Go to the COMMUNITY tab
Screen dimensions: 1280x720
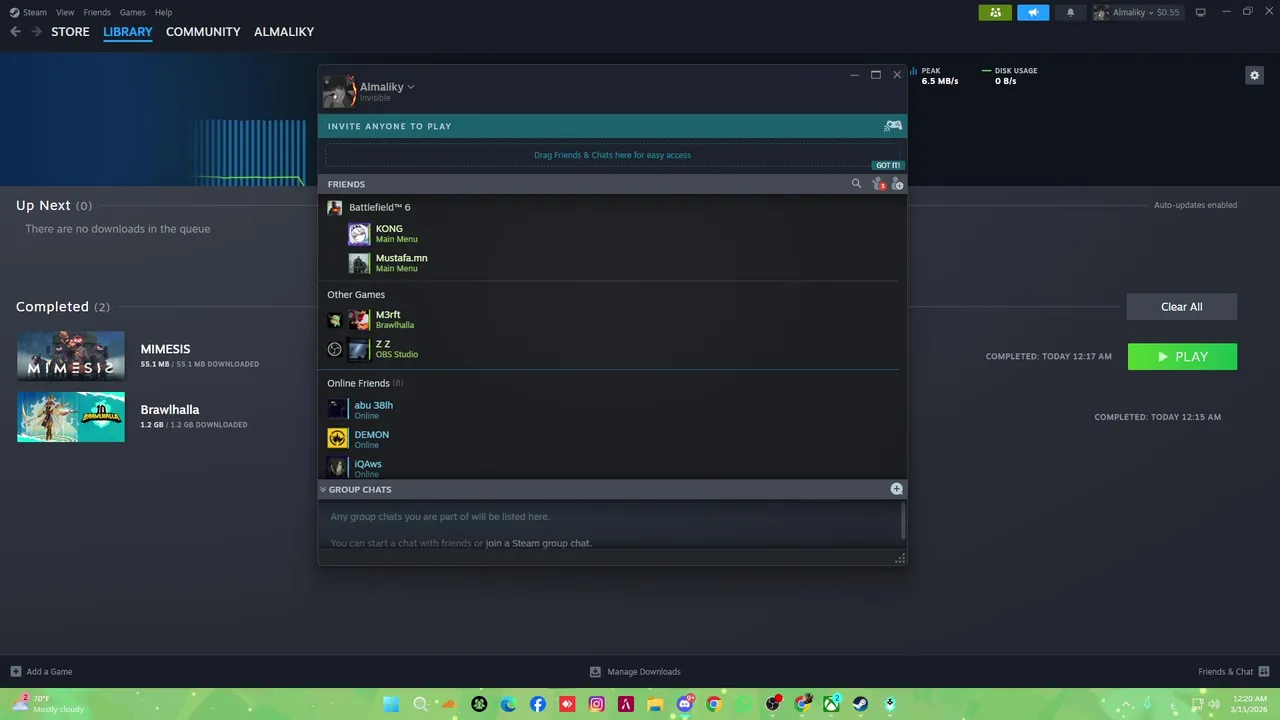(203, 32)
